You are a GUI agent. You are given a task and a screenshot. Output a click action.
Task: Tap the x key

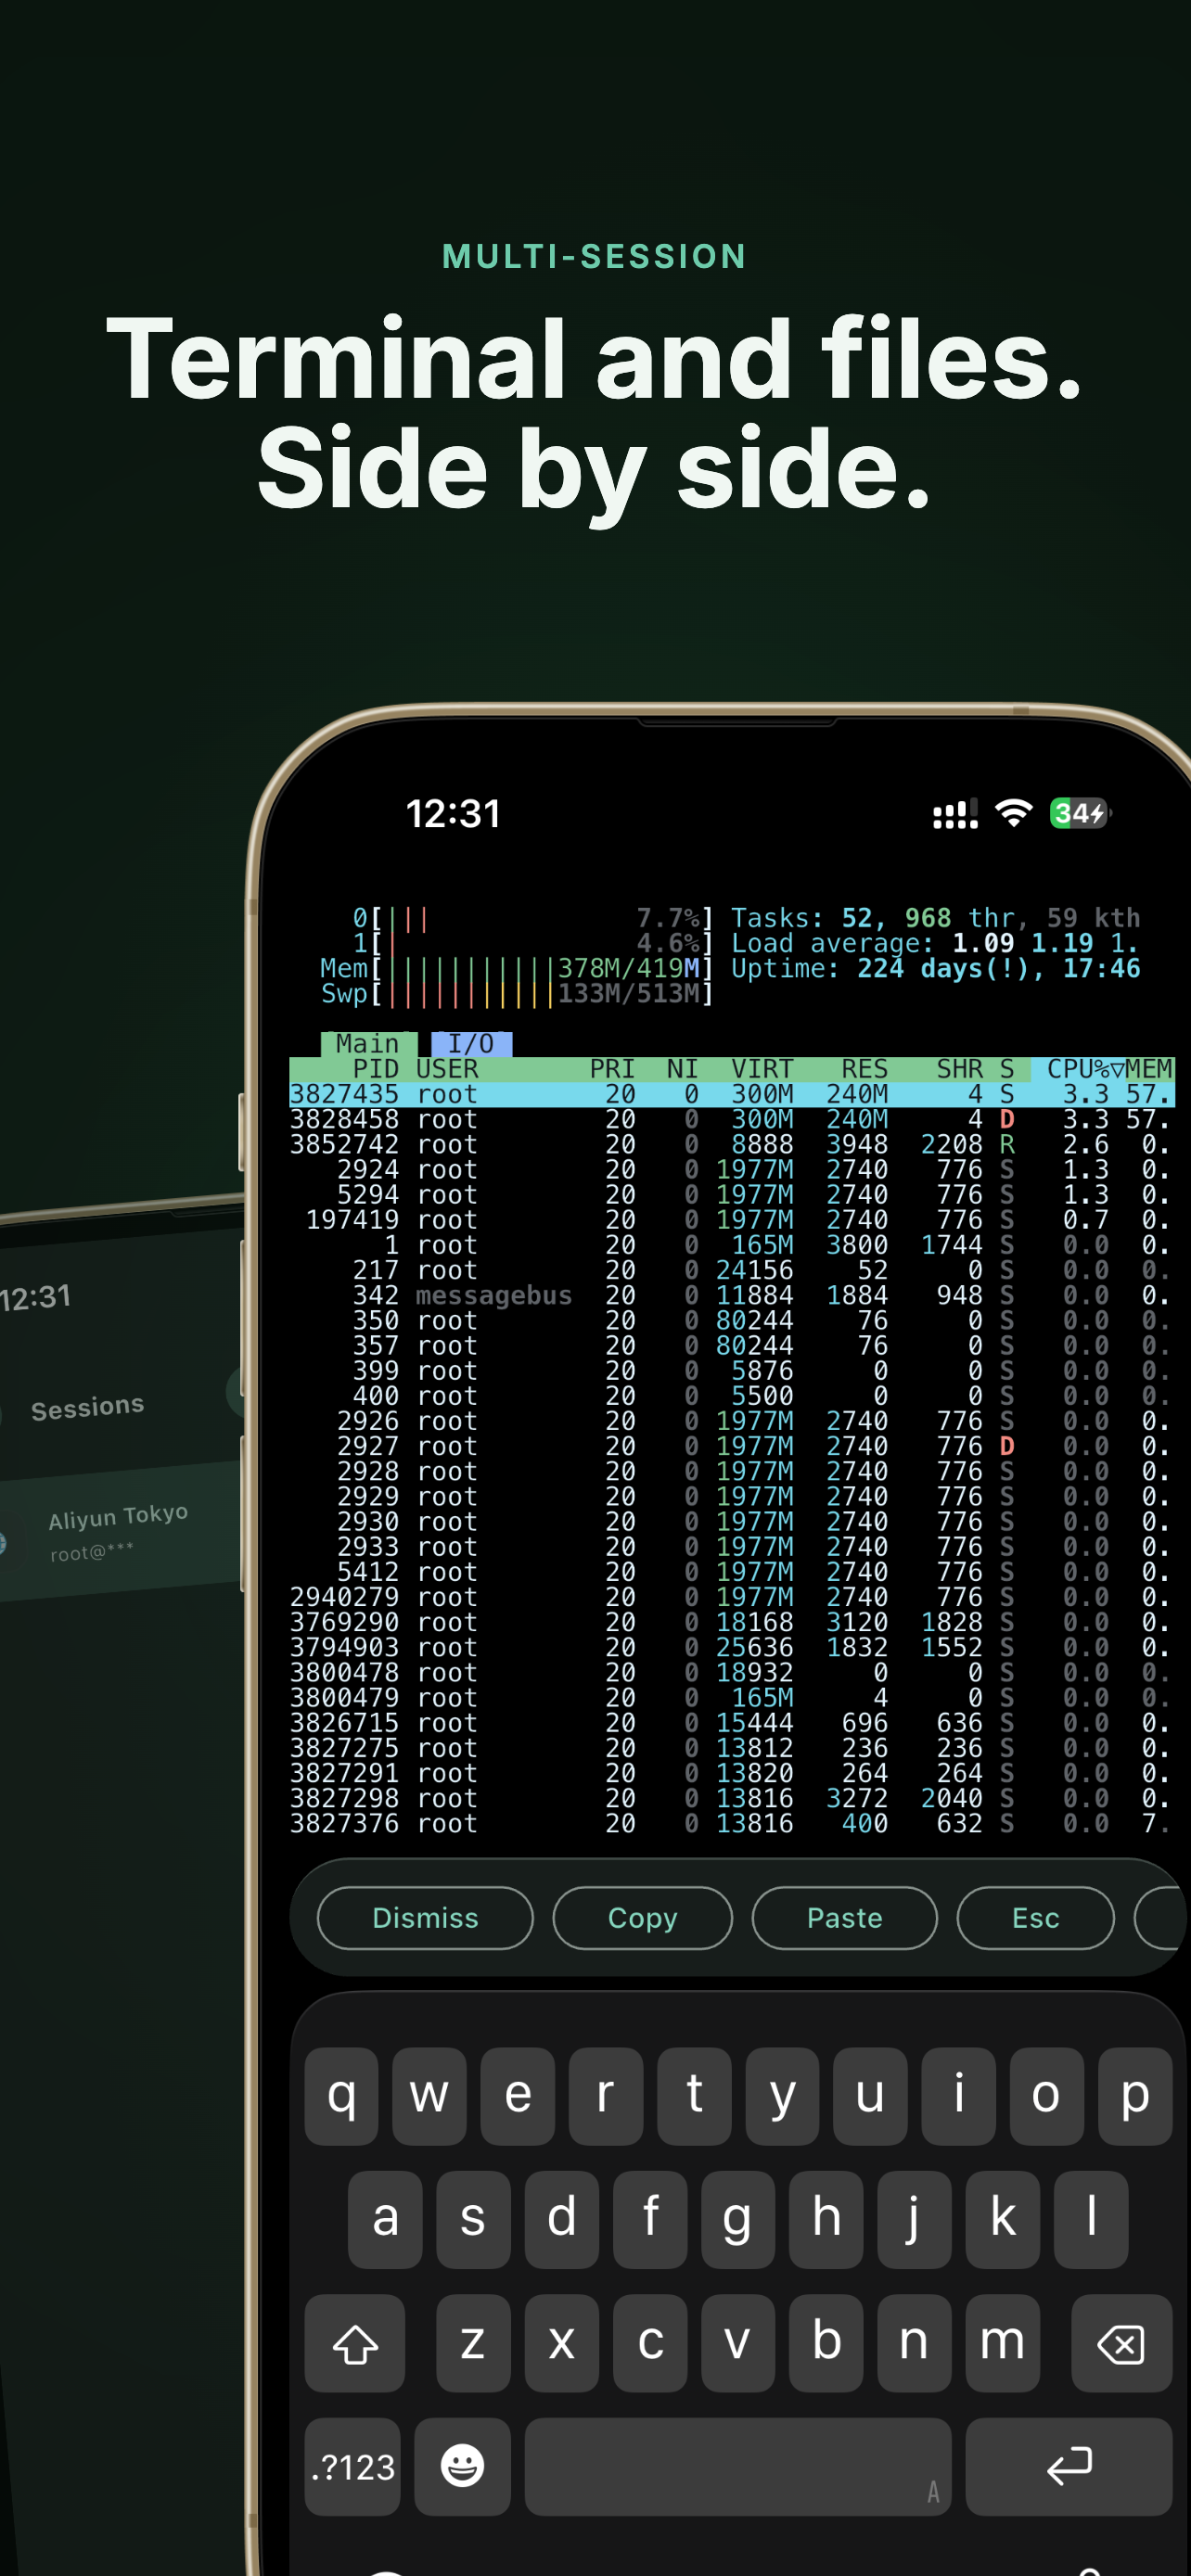tap(562, 2343)
